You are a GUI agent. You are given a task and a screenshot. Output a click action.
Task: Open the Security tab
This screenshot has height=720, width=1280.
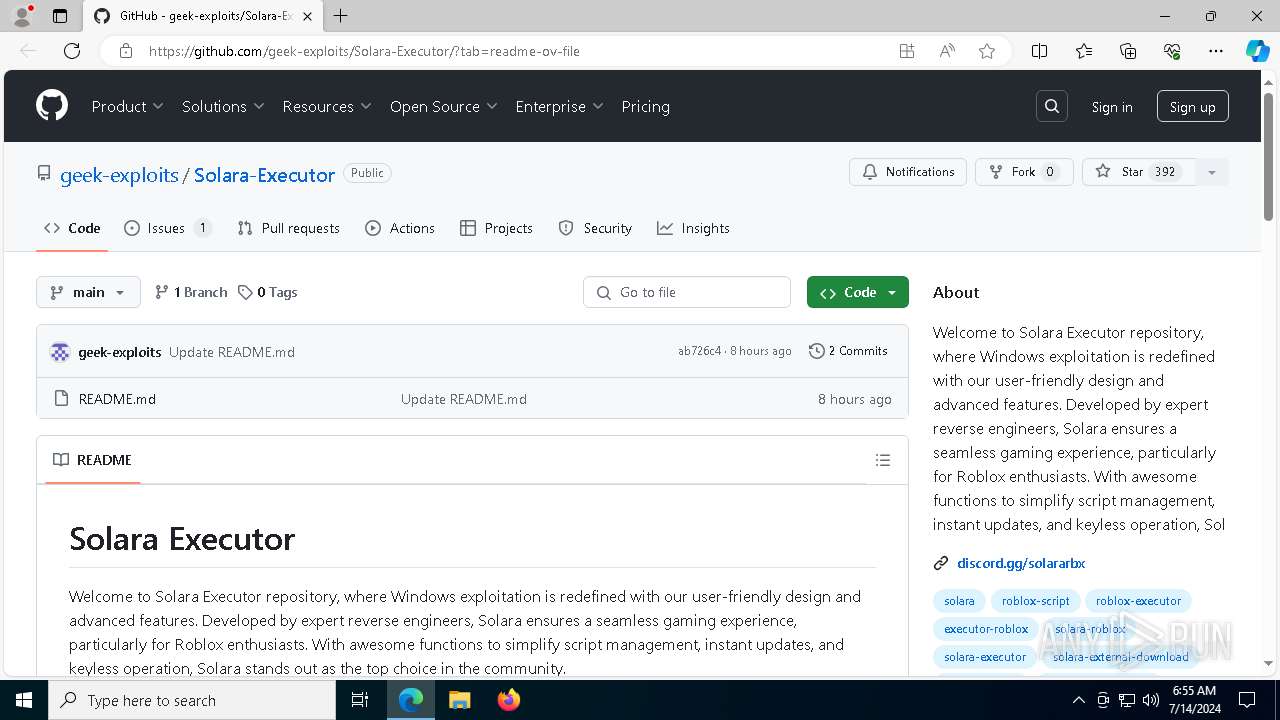[x=595, y=228]
